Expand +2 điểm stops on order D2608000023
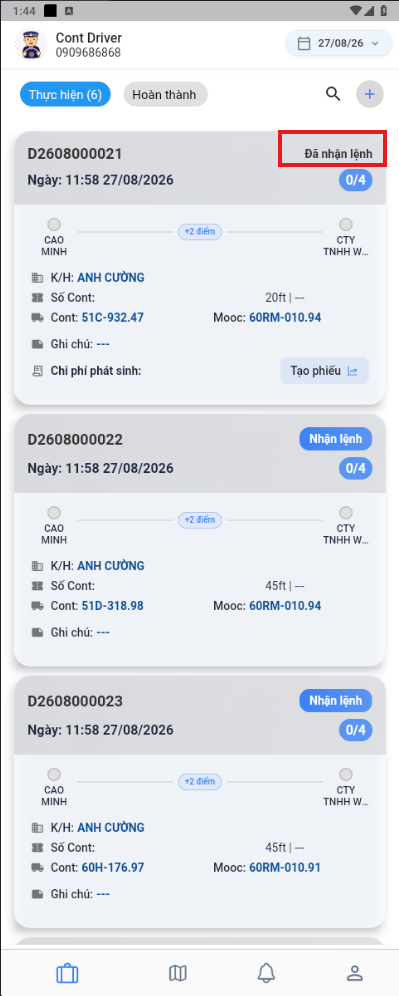The width and height of the screenshot is (399, 996). [200, 781]
